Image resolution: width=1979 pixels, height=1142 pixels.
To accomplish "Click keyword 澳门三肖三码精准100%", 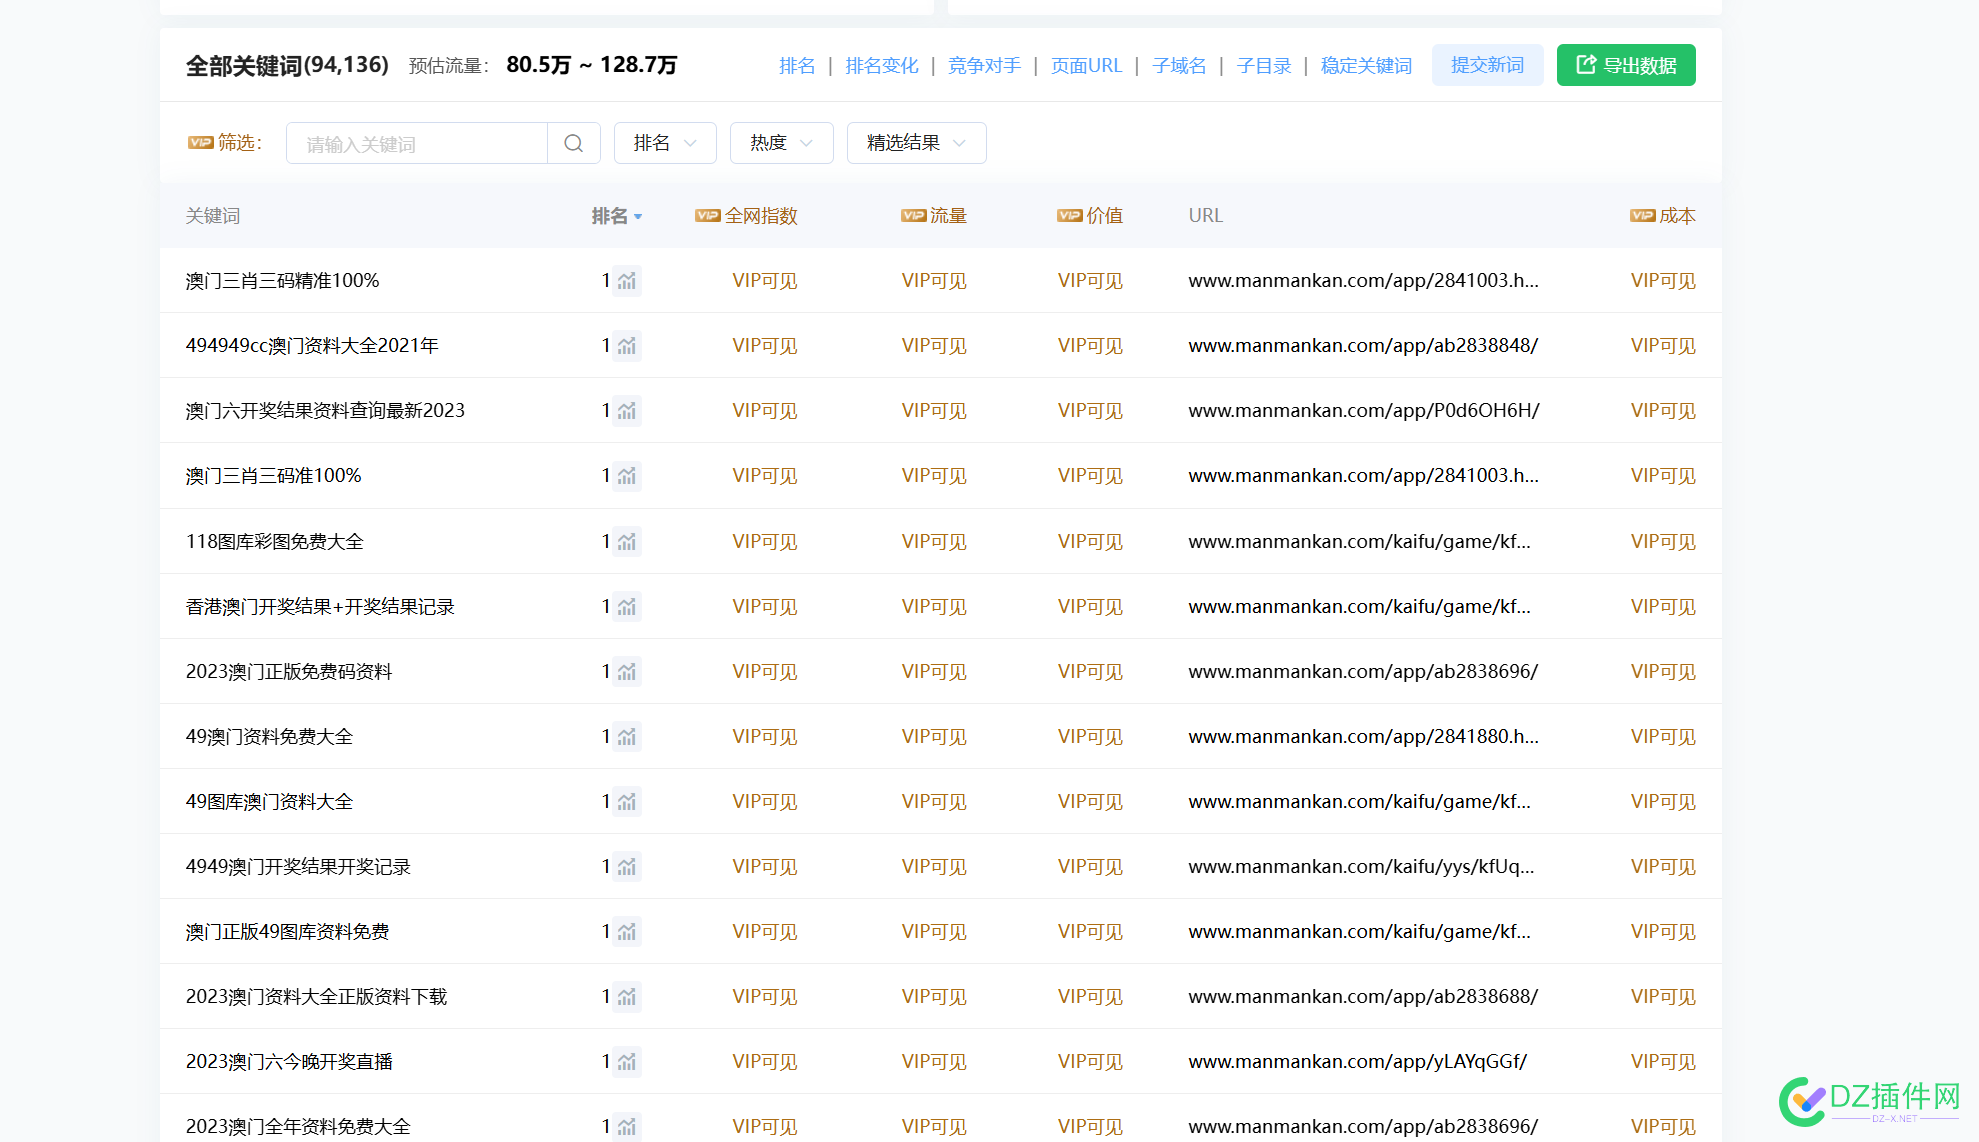I will pos(283,281).
